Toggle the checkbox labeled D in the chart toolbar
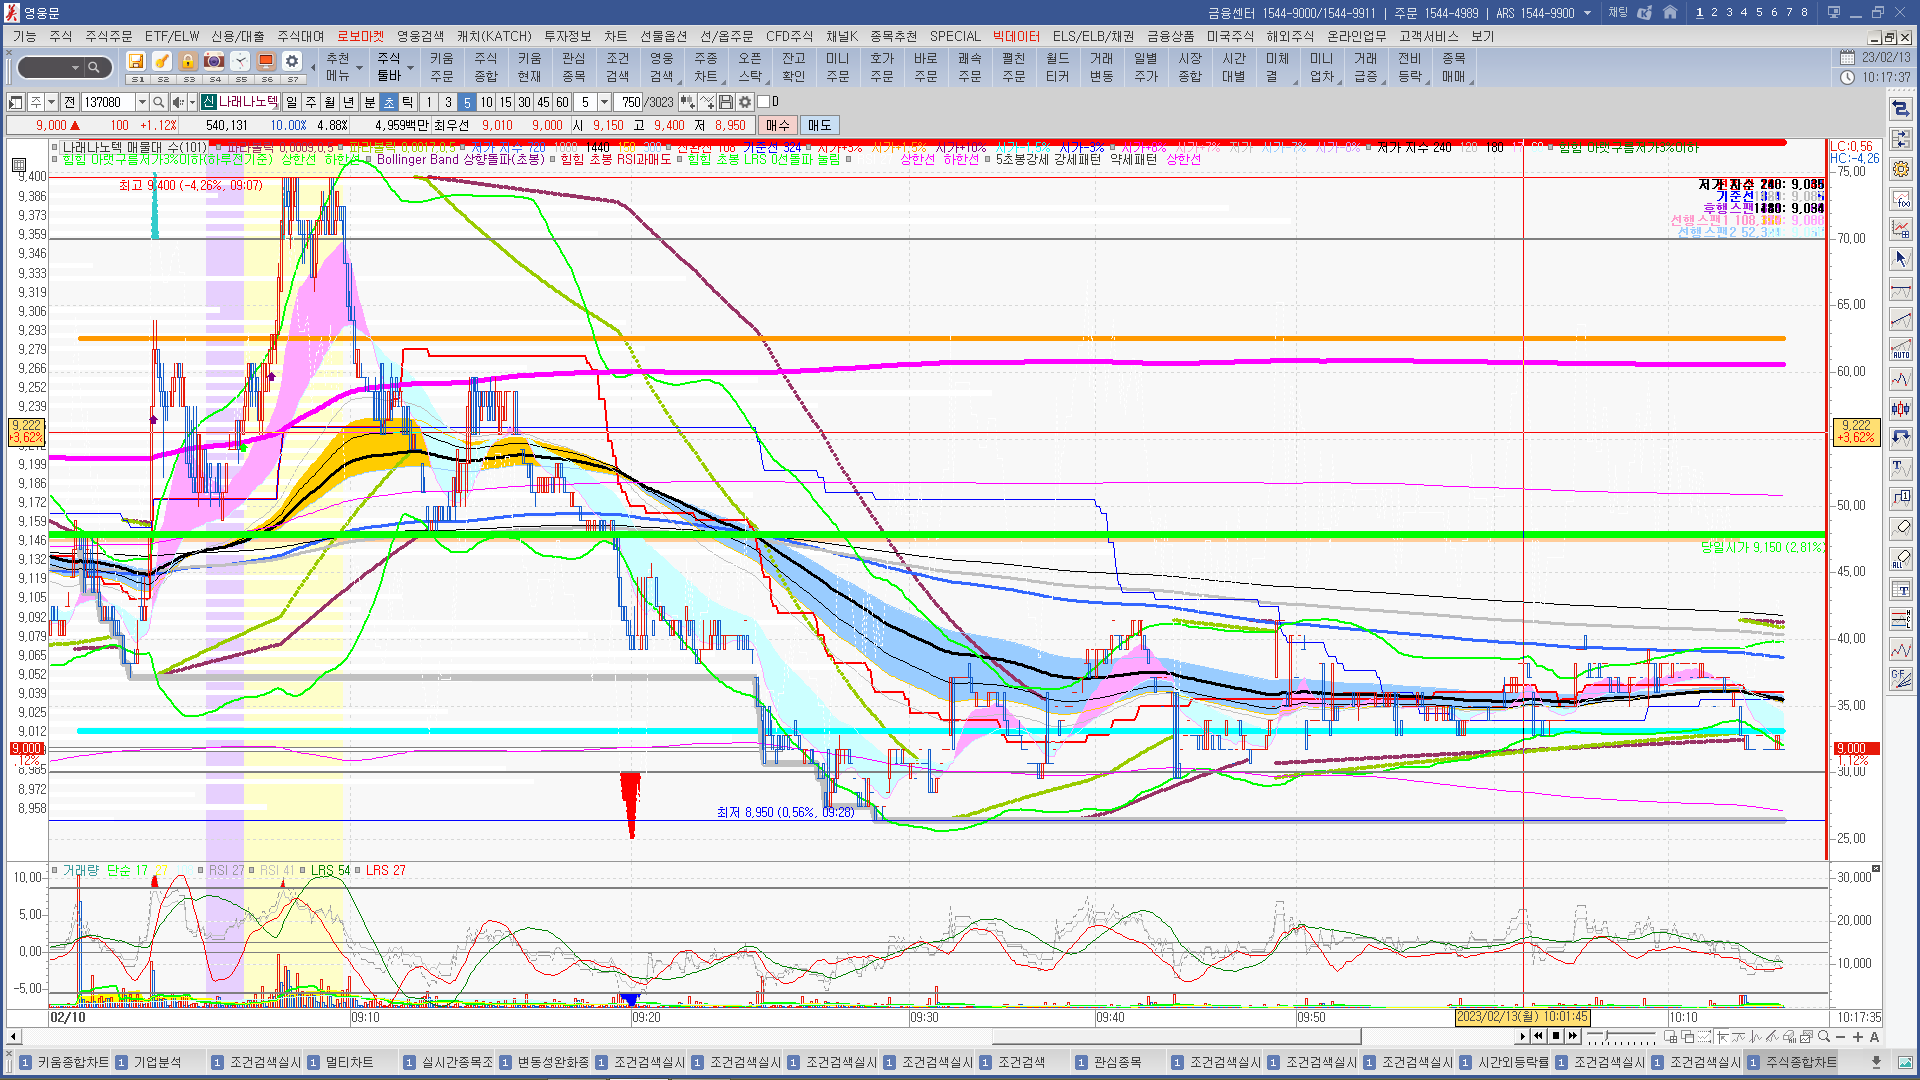1920x1080 pixels. tap(764, 102)
